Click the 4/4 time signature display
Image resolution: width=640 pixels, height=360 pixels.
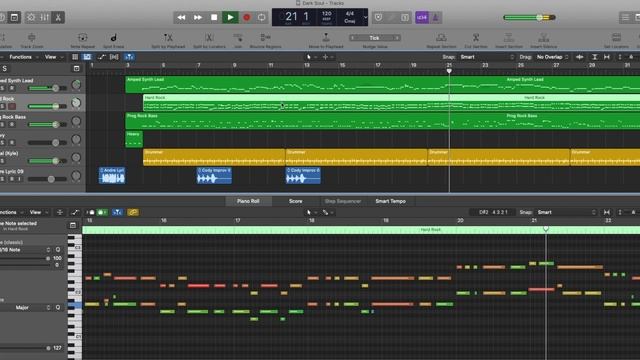pos(350,13)
